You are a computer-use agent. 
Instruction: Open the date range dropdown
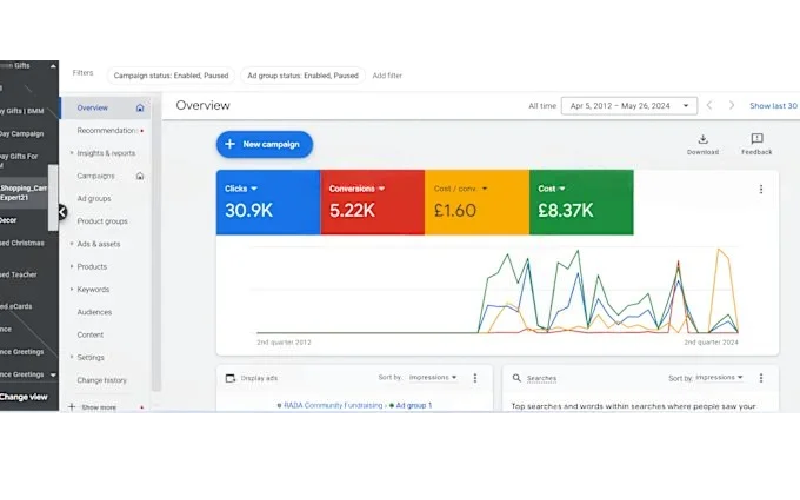(x=630, y=105)
